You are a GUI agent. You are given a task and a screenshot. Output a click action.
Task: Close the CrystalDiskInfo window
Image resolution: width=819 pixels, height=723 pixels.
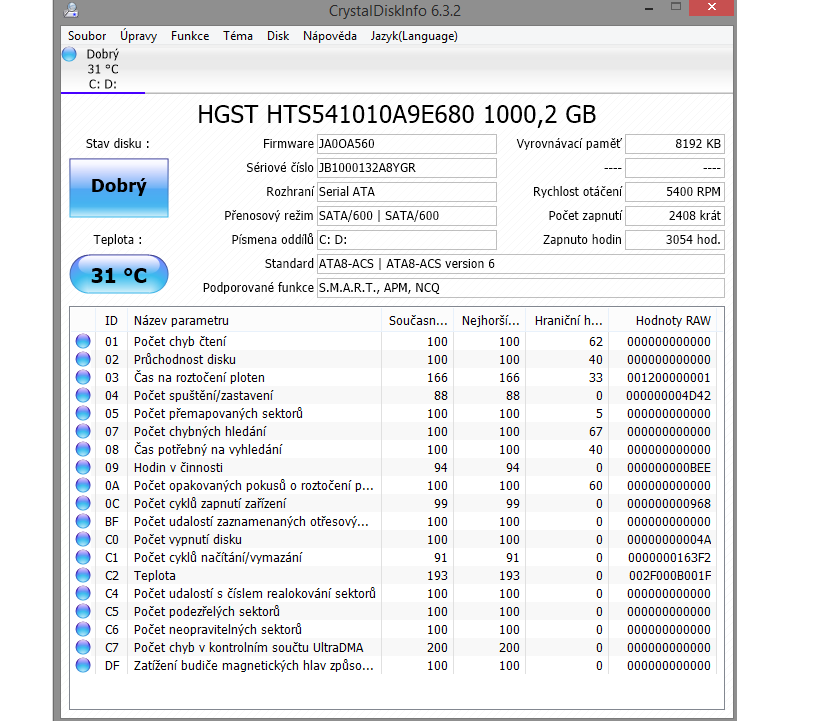(712, 7)
